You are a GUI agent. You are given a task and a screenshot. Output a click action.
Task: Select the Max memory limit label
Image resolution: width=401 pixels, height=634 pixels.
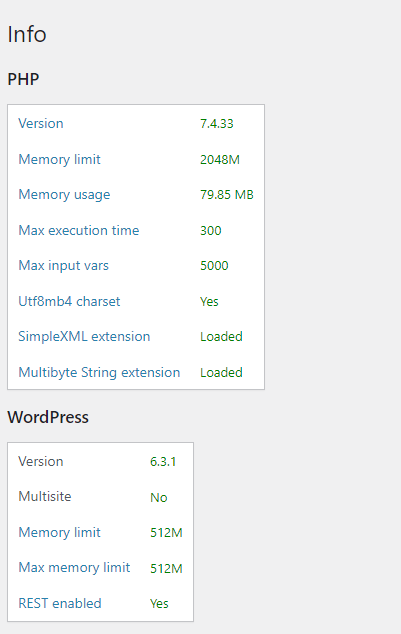74,567
